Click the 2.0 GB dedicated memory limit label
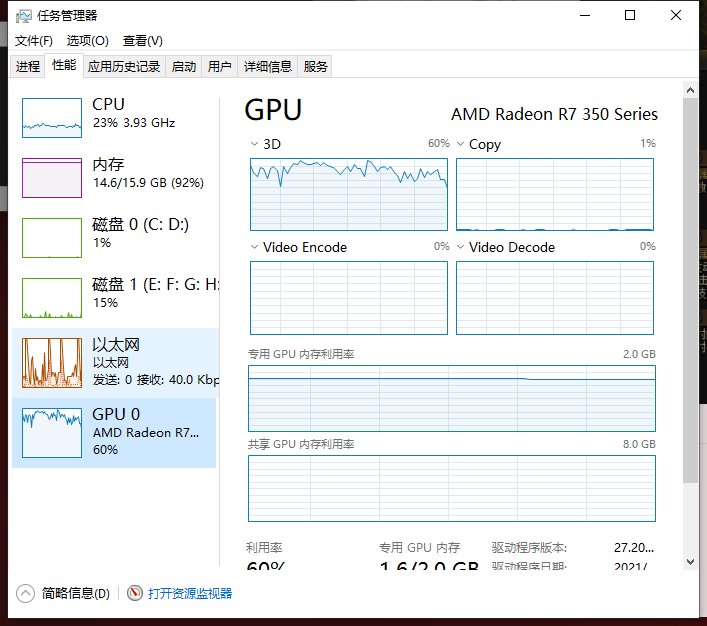Screen dimensions: 707x626 (x=639, y=354)
